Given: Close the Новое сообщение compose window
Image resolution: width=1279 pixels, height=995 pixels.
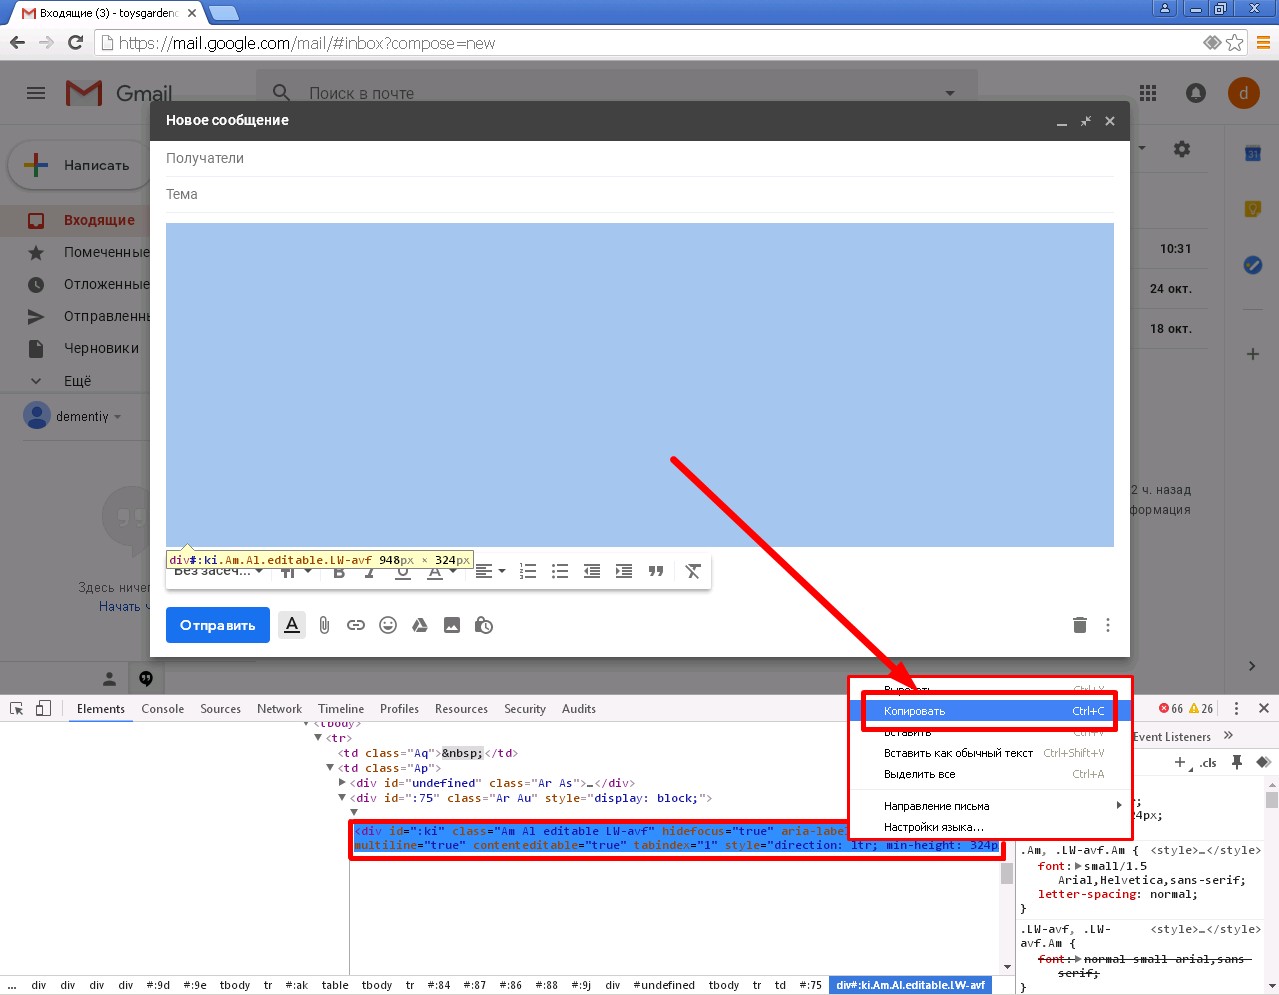Looking at the screenshot, I should (x=1110, y=121).
